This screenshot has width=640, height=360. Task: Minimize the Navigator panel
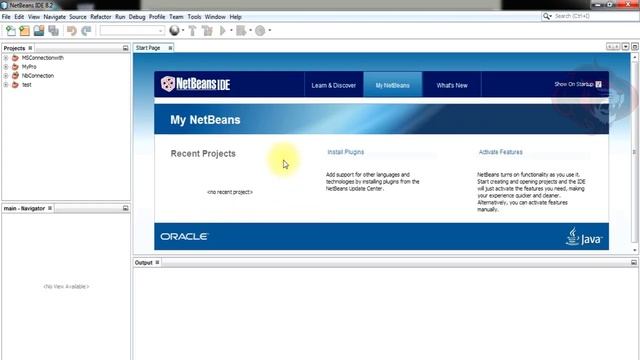pos(125,208)
